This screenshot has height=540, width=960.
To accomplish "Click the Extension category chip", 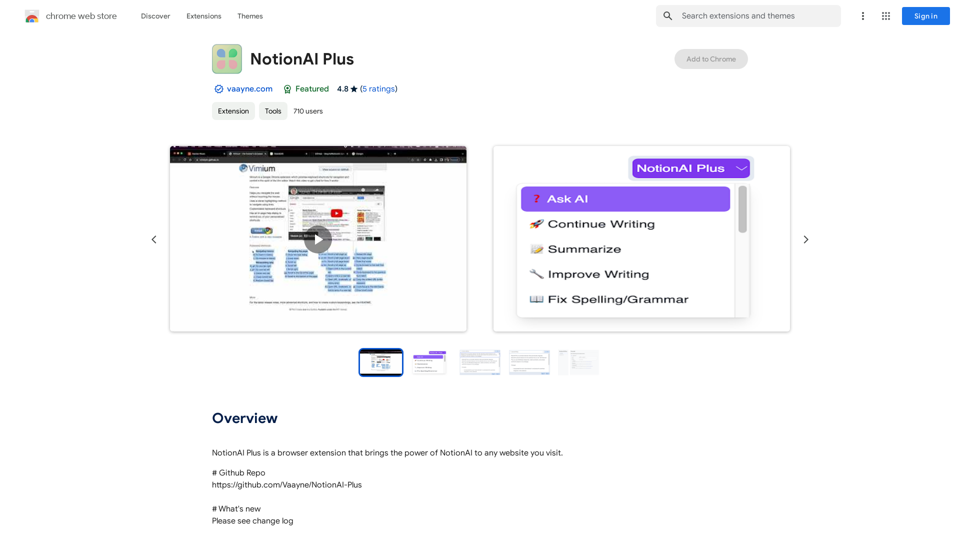I will point(233,111).
